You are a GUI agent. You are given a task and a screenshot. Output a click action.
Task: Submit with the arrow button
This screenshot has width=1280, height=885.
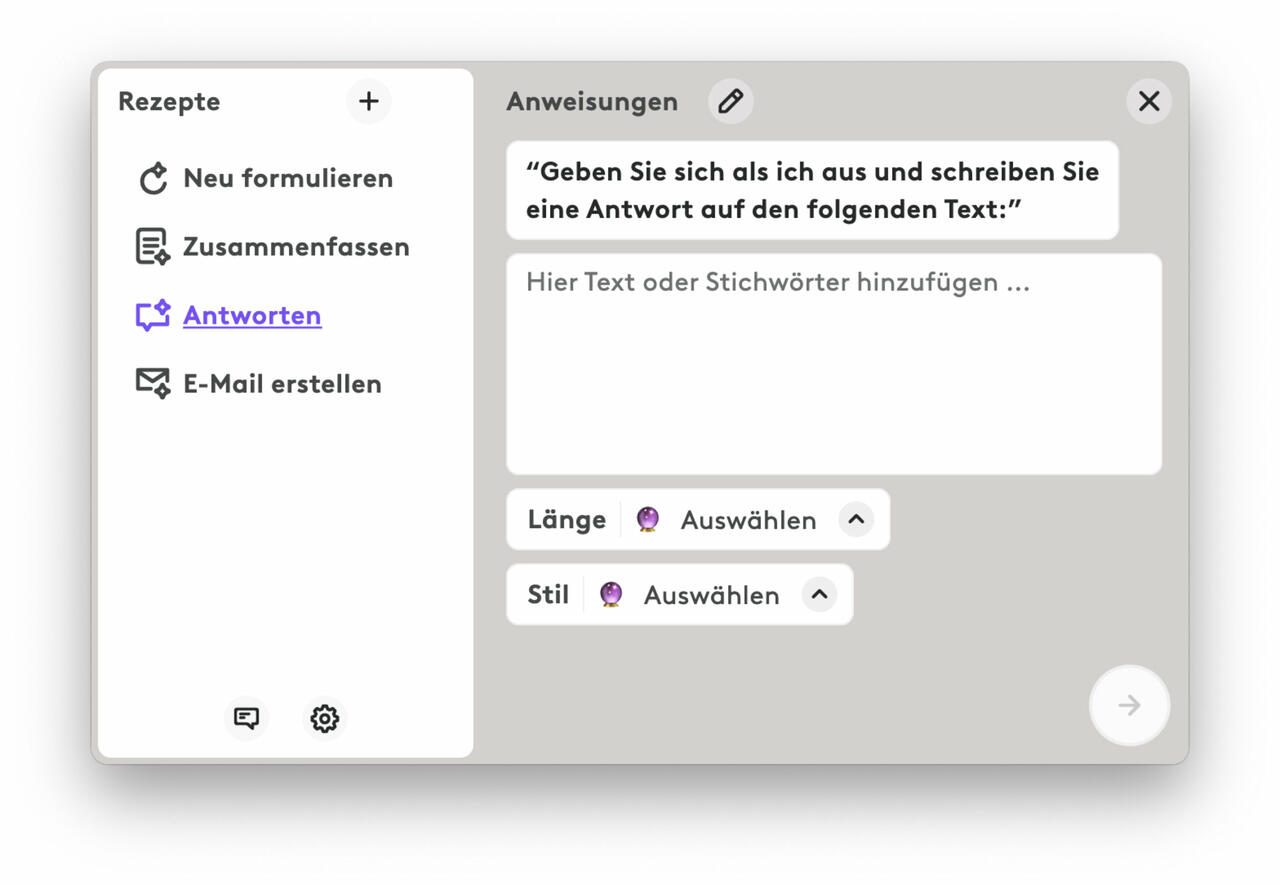click(1129, 706)
